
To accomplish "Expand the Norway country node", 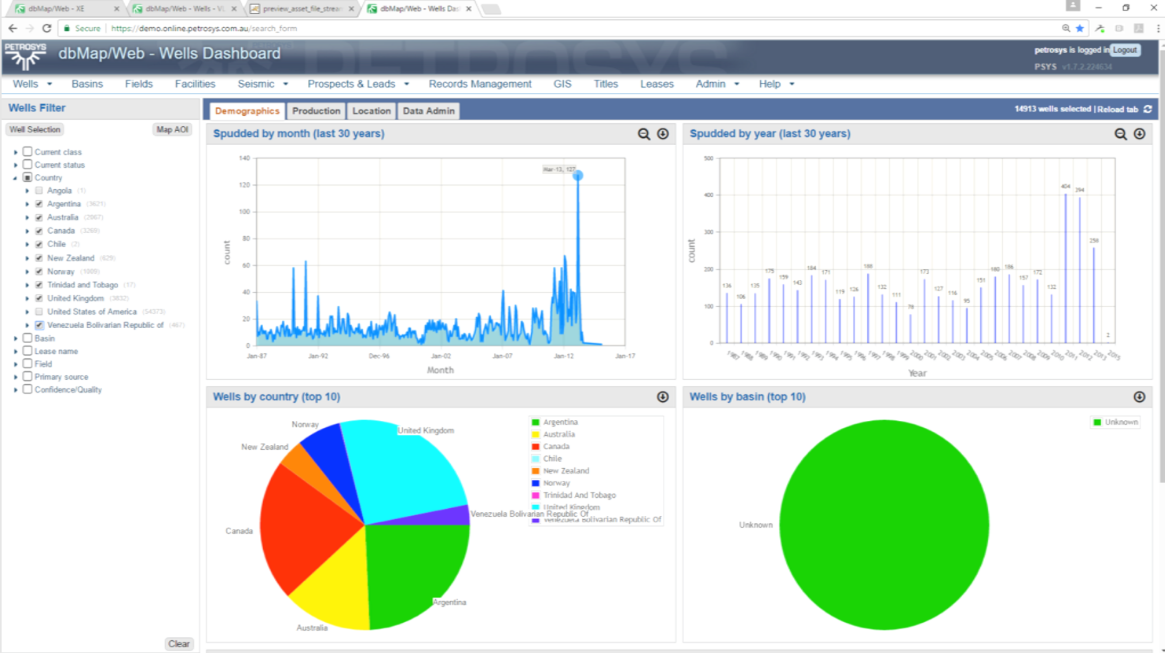I will (x=27, y=272).
